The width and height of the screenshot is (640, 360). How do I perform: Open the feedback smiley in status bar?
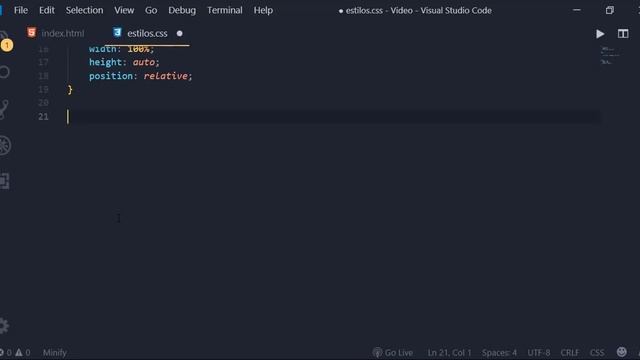pos(622,352)
